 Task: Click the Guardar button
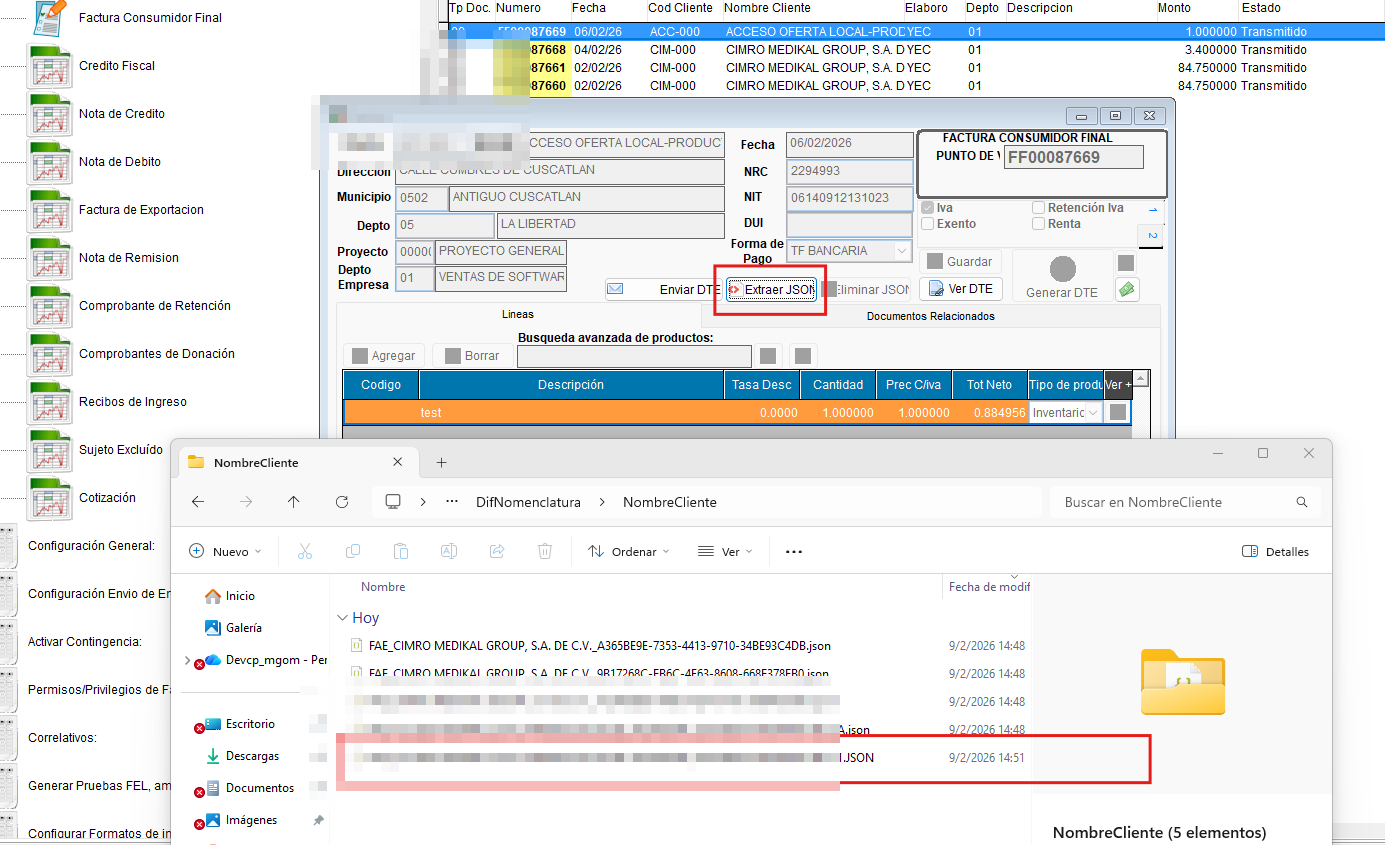tap(961, 261)
